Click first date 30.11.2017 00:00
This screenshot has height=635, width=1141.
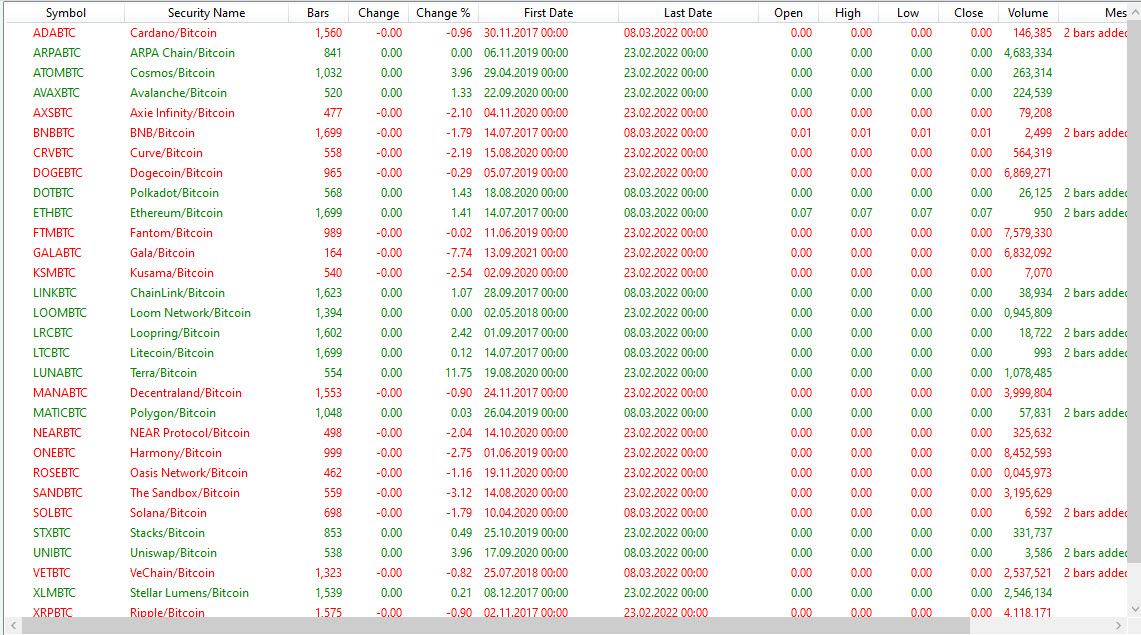(x=525, y=33)
